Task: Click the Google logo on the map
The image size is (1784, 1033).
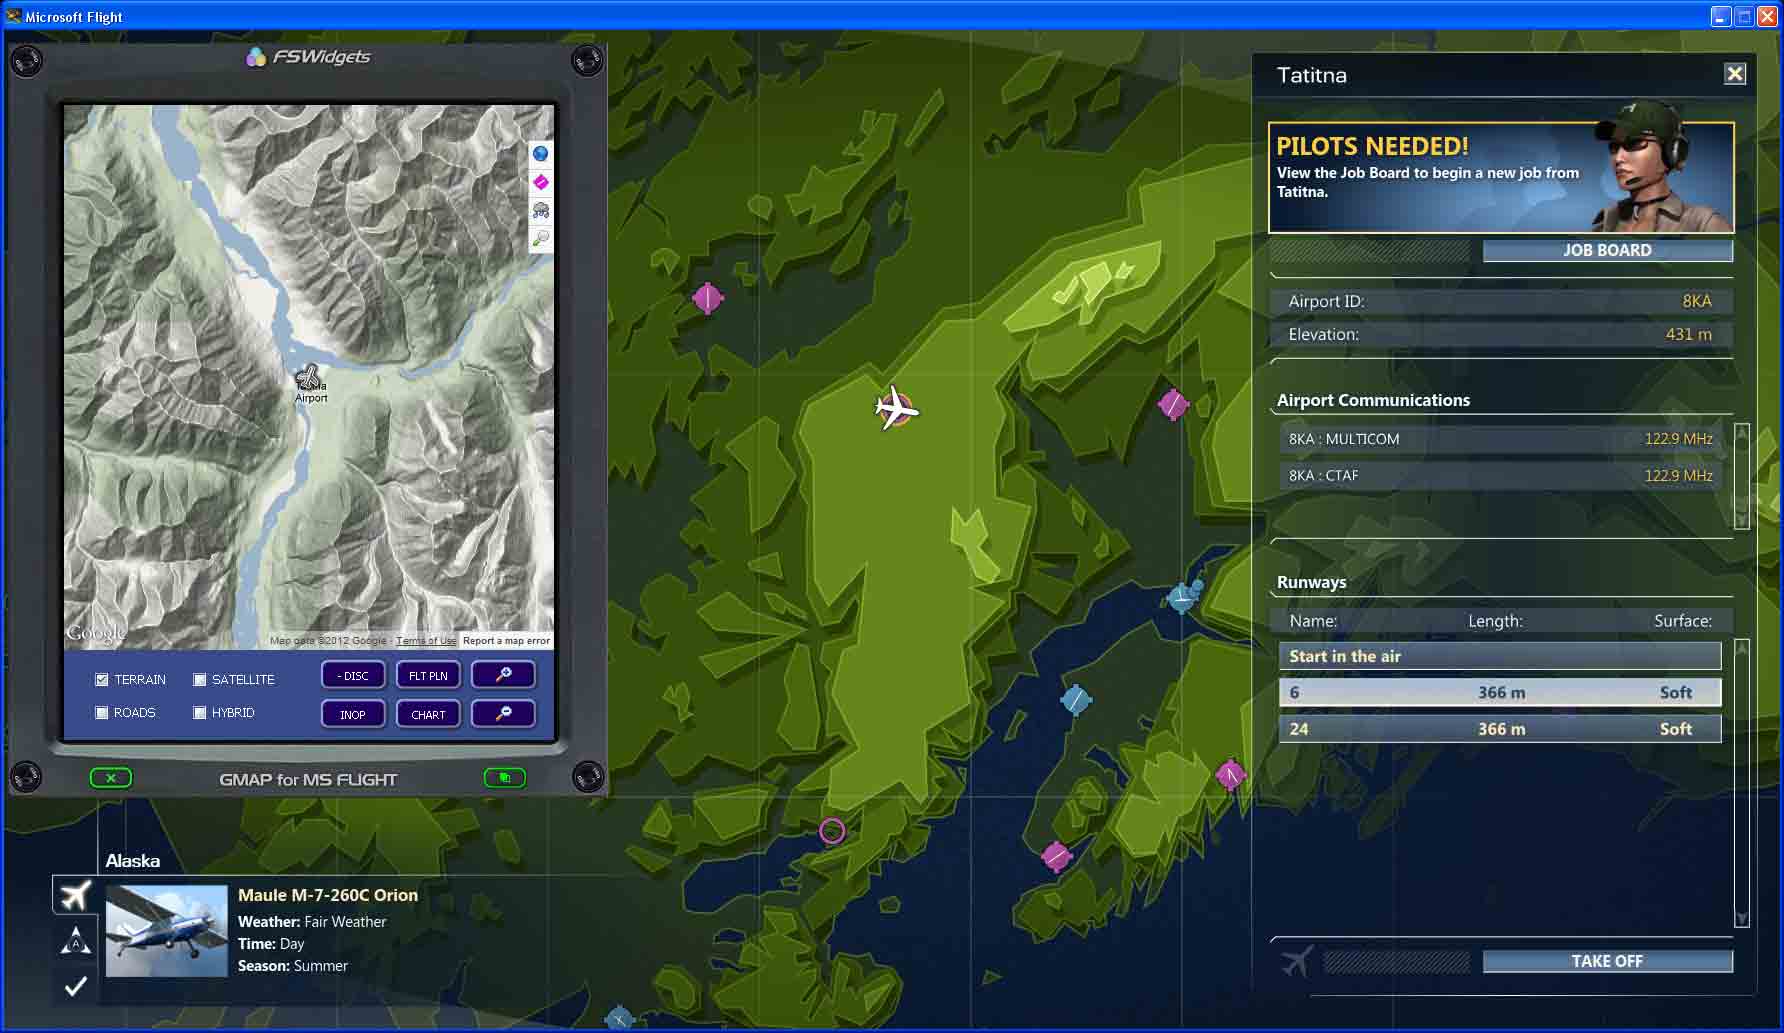Action: pos(96,633)
